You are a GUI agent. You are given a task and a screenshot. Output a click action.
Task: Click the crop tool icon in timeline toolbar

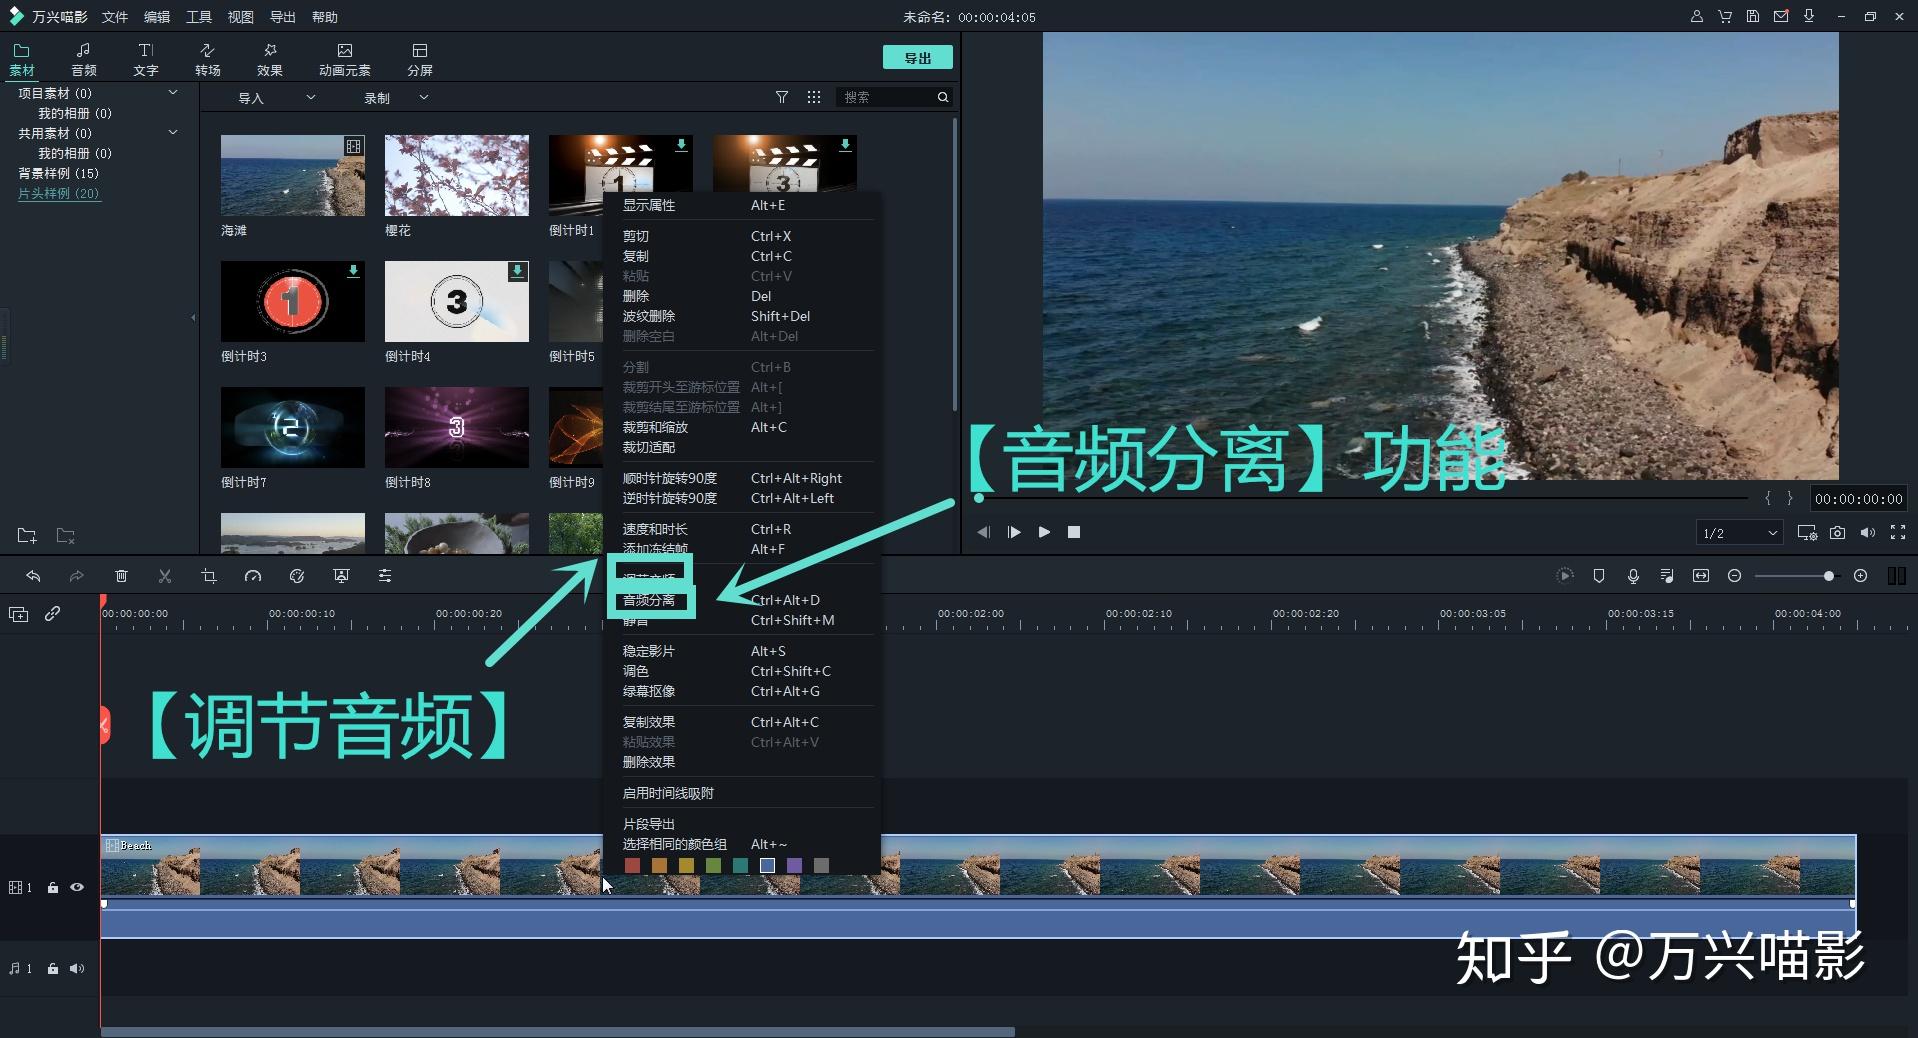pyautogui.click(x=209, y=576)
